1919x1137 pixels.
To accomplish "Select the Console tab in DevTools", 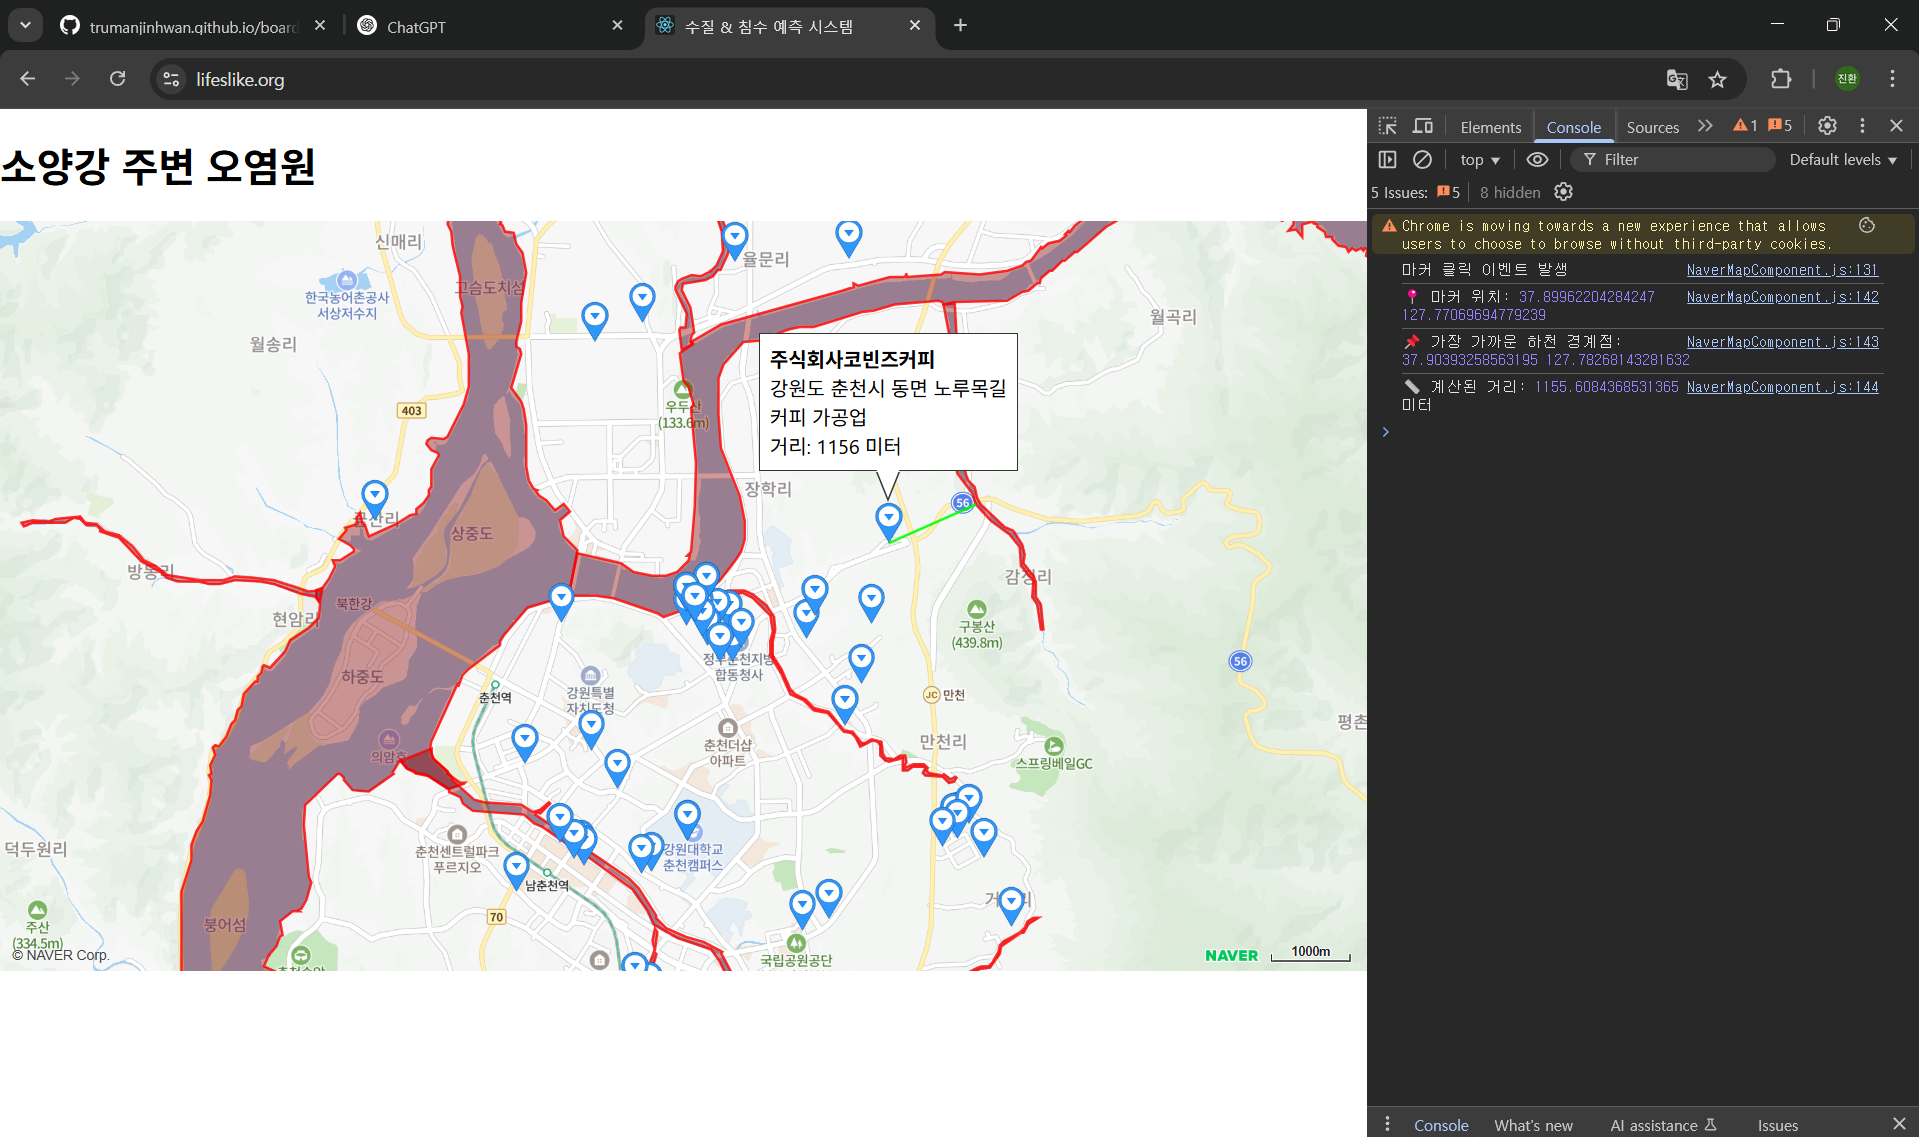I will point(1573,127).
